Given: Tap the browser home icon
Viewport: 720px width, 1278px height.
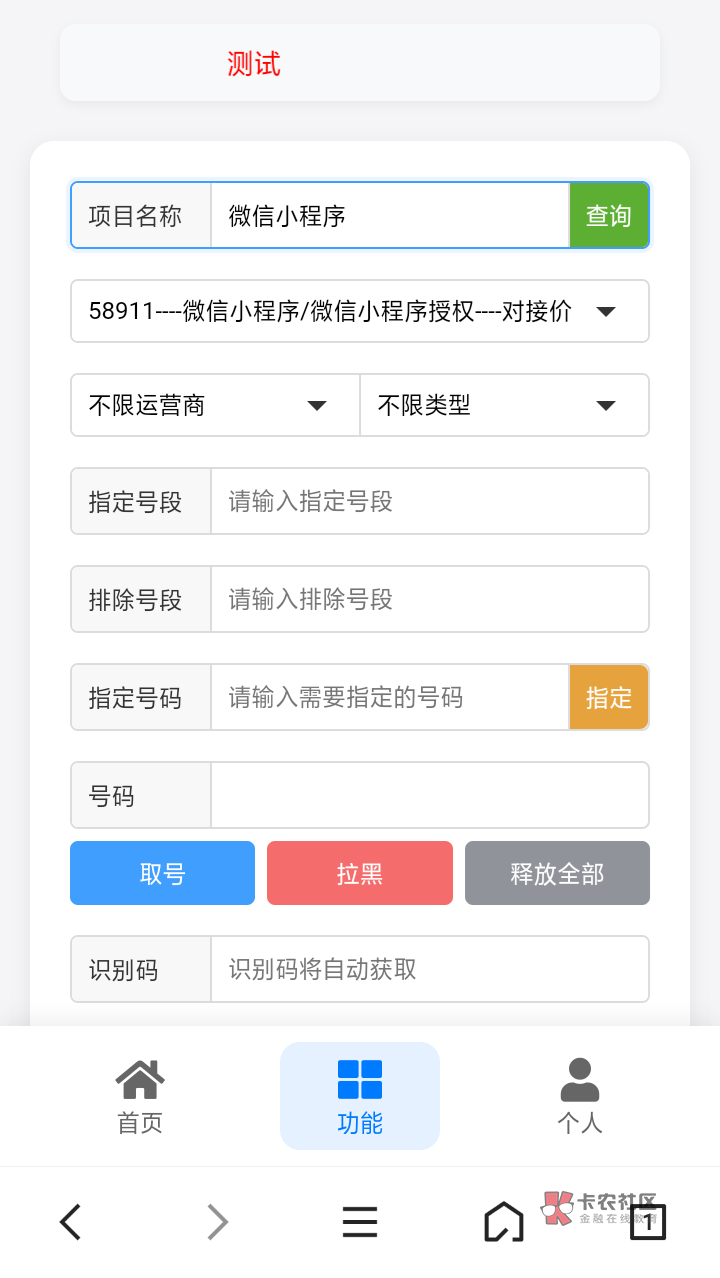Looking at the screenshot, I should [x=503, y=1221].
